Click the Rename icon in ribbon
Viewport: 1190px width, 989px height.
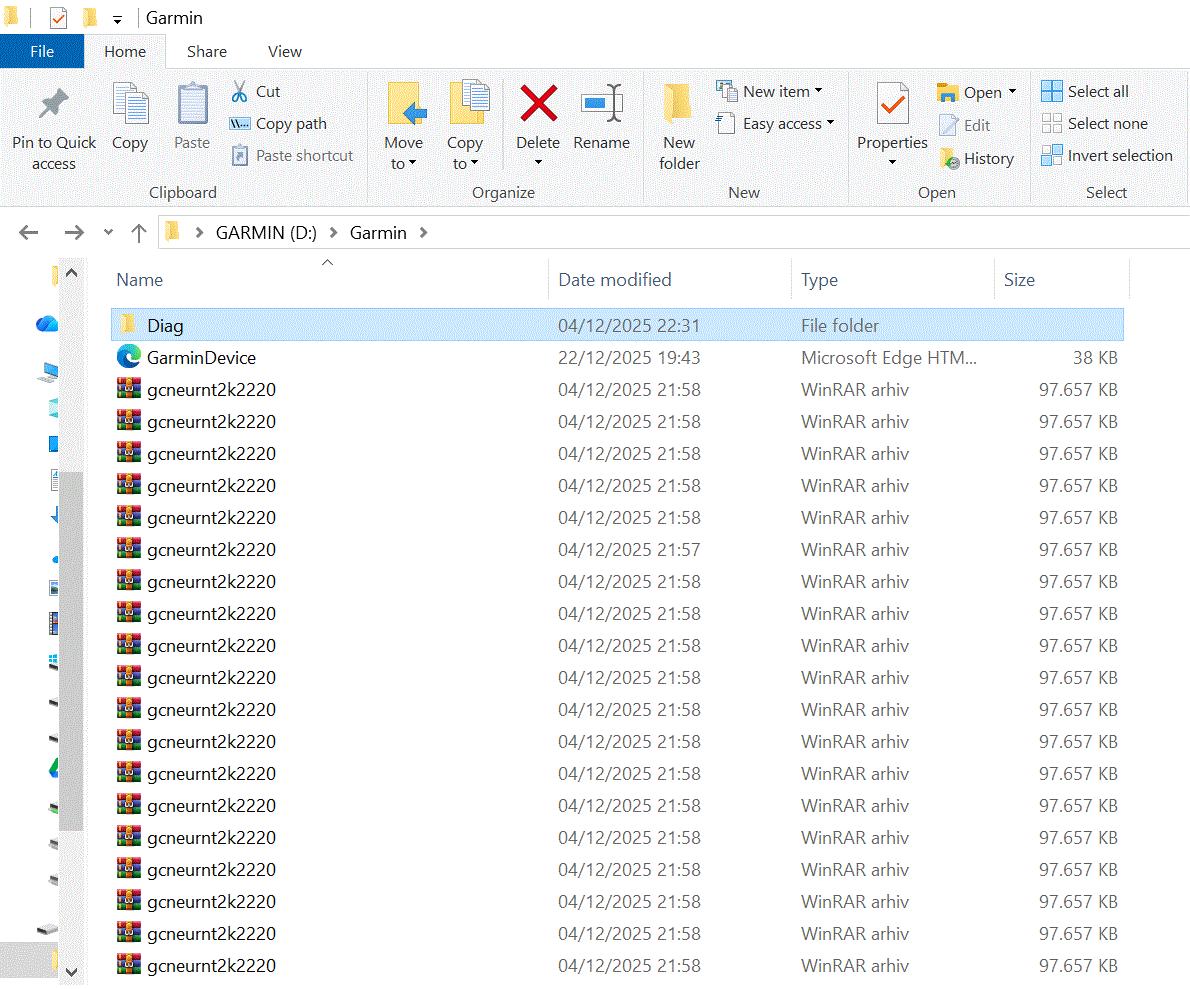[x=601, y=104]
